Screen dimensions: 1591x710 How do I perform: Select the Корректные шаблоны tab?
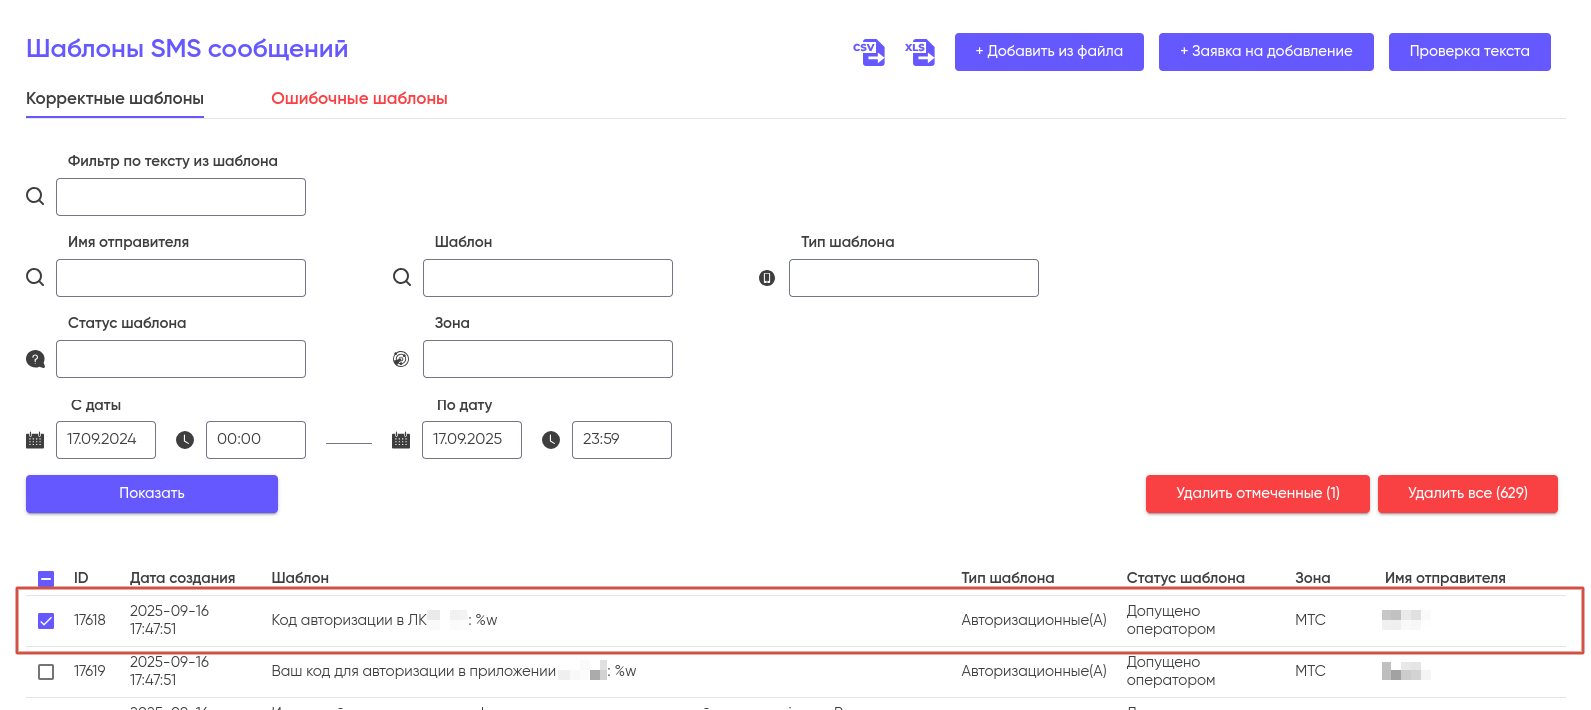[x=115, y=99]
